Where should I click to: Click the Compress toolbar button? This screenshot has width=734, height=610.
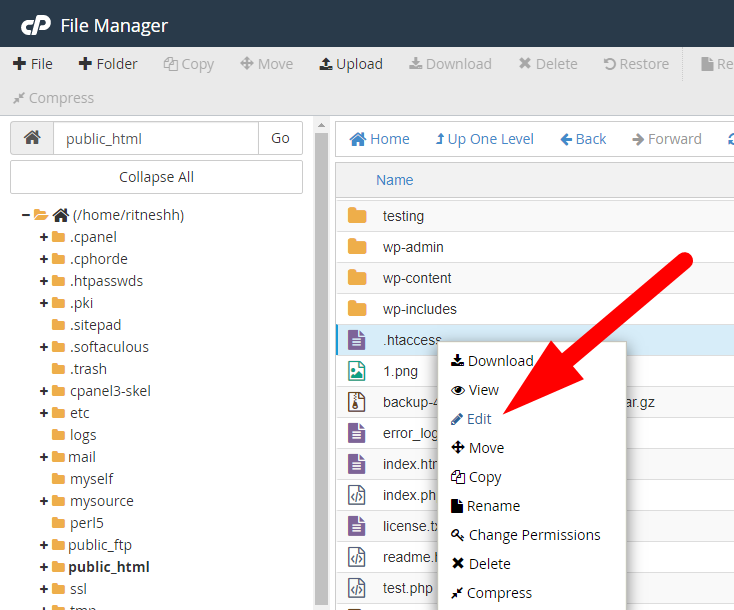pos(53,98)
